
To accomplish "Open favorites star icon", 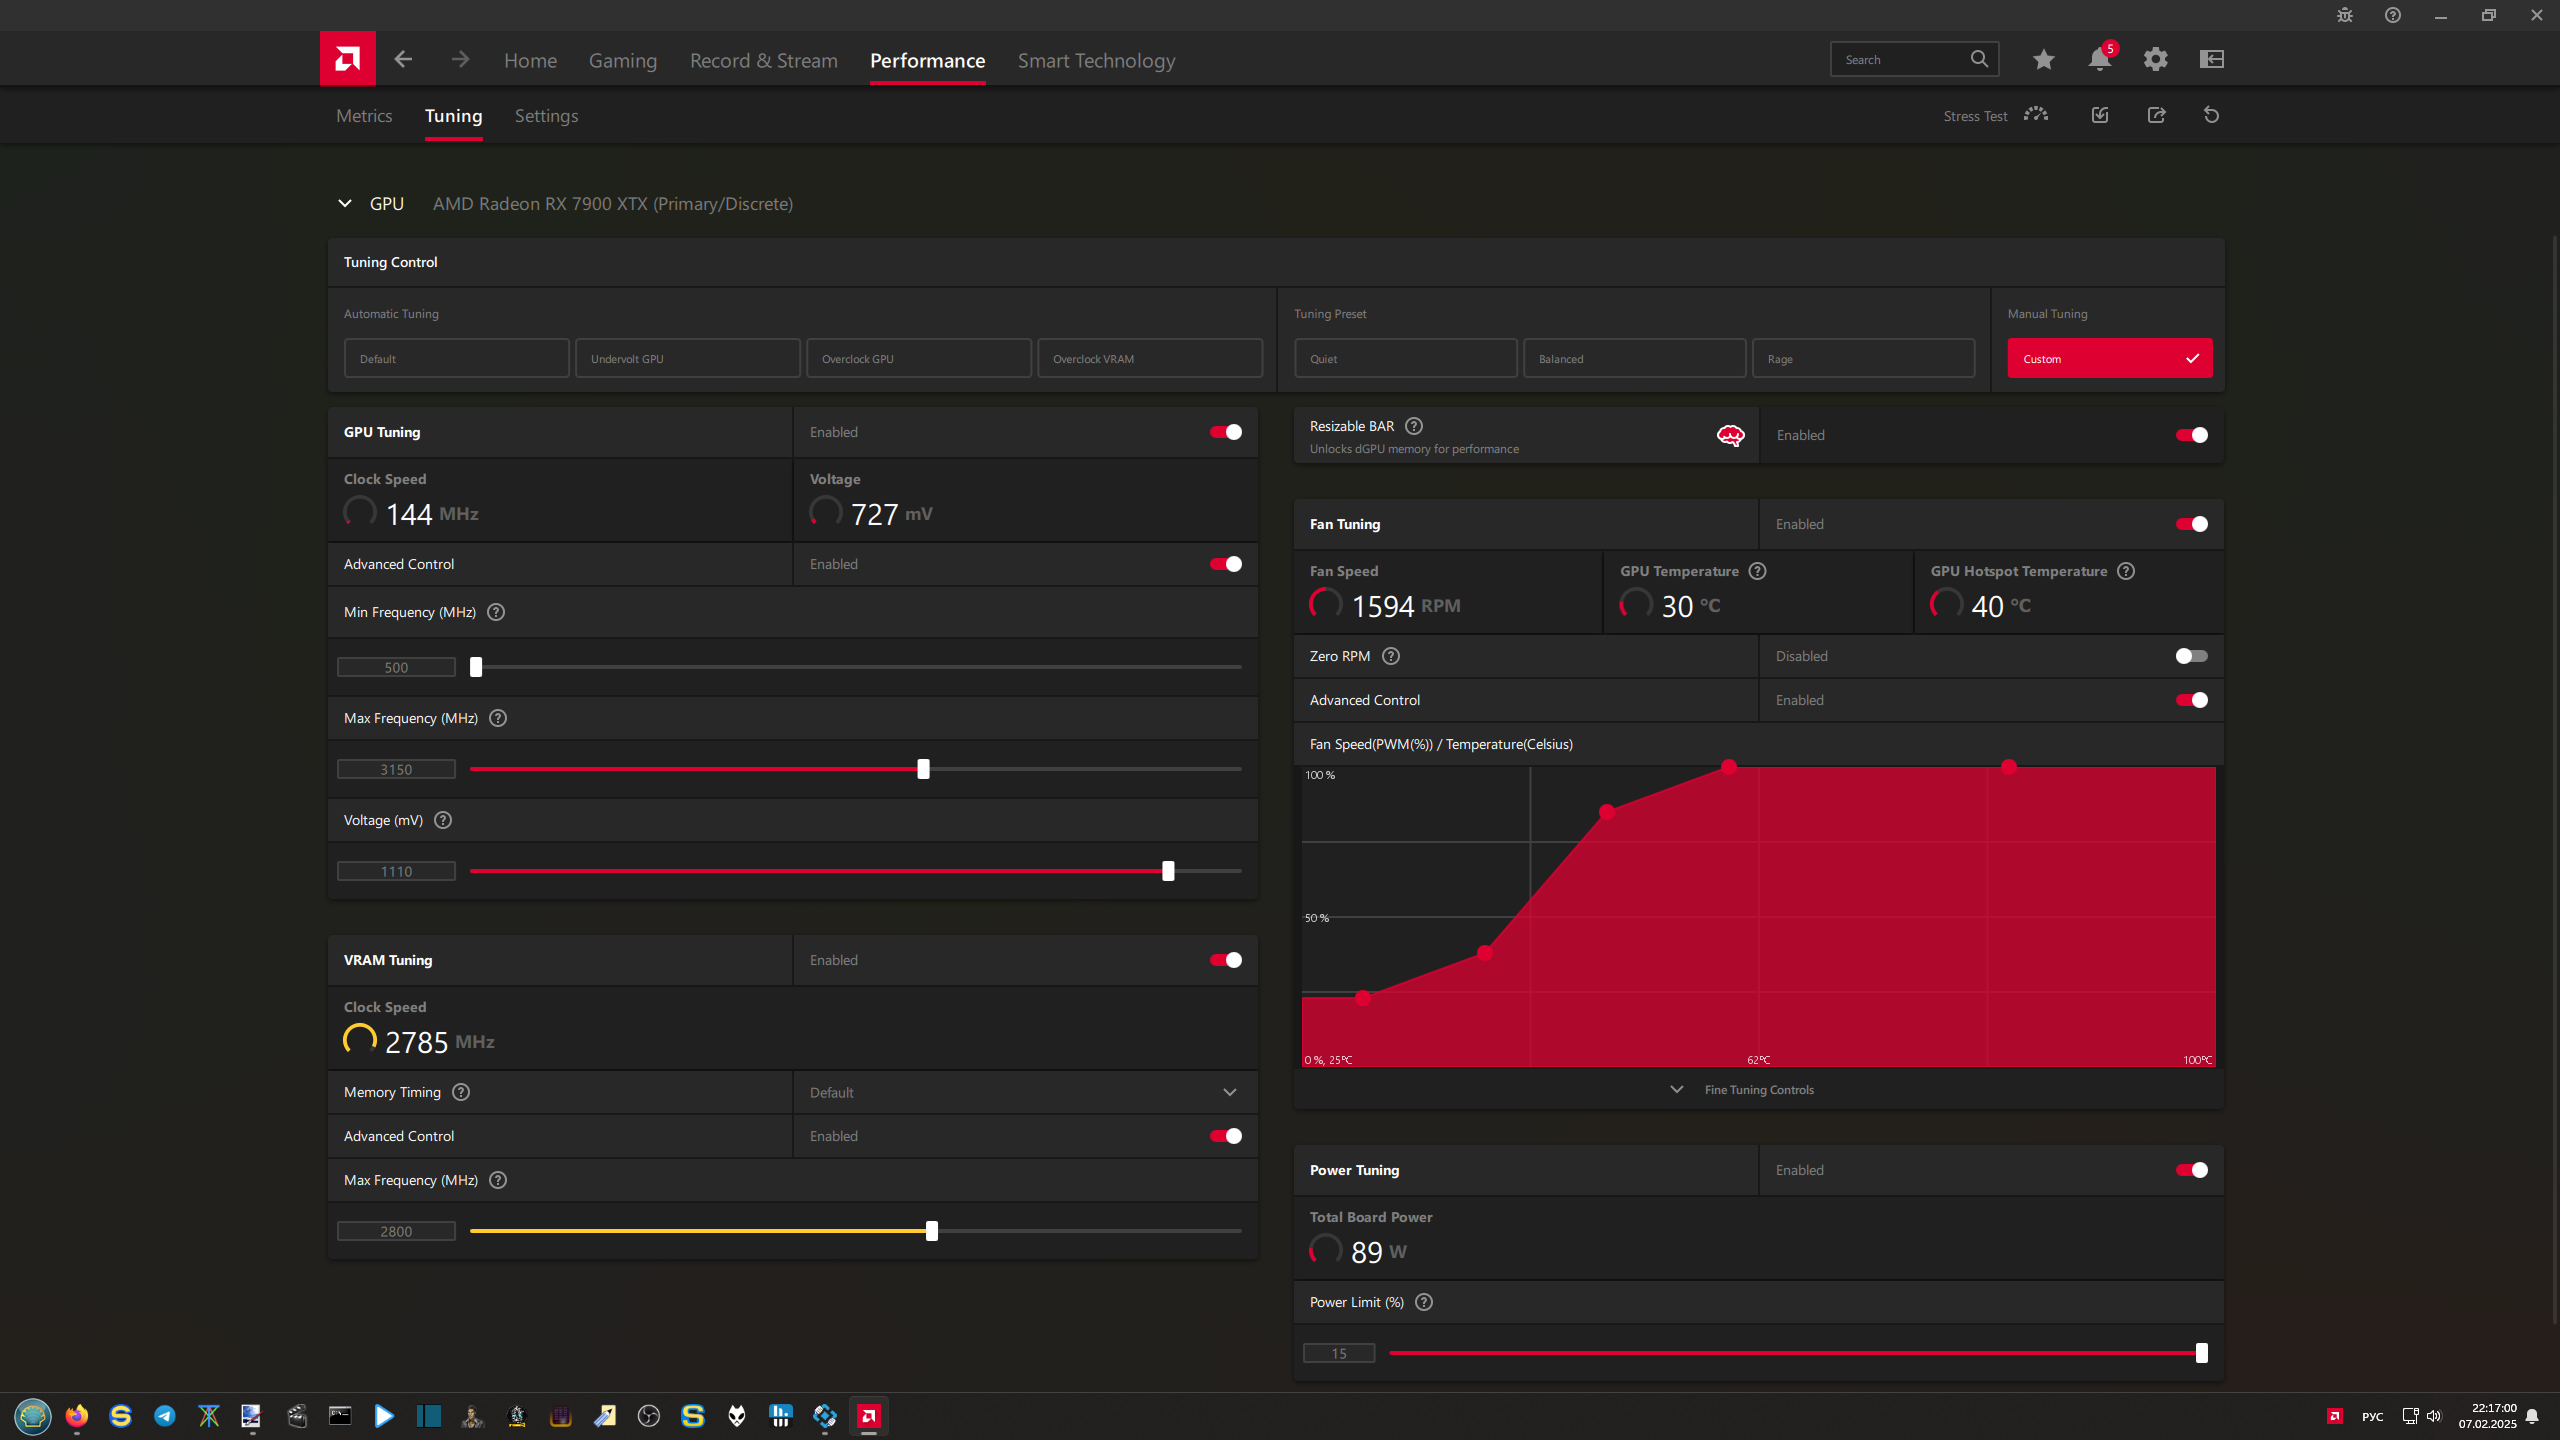I will (2043, 59).
